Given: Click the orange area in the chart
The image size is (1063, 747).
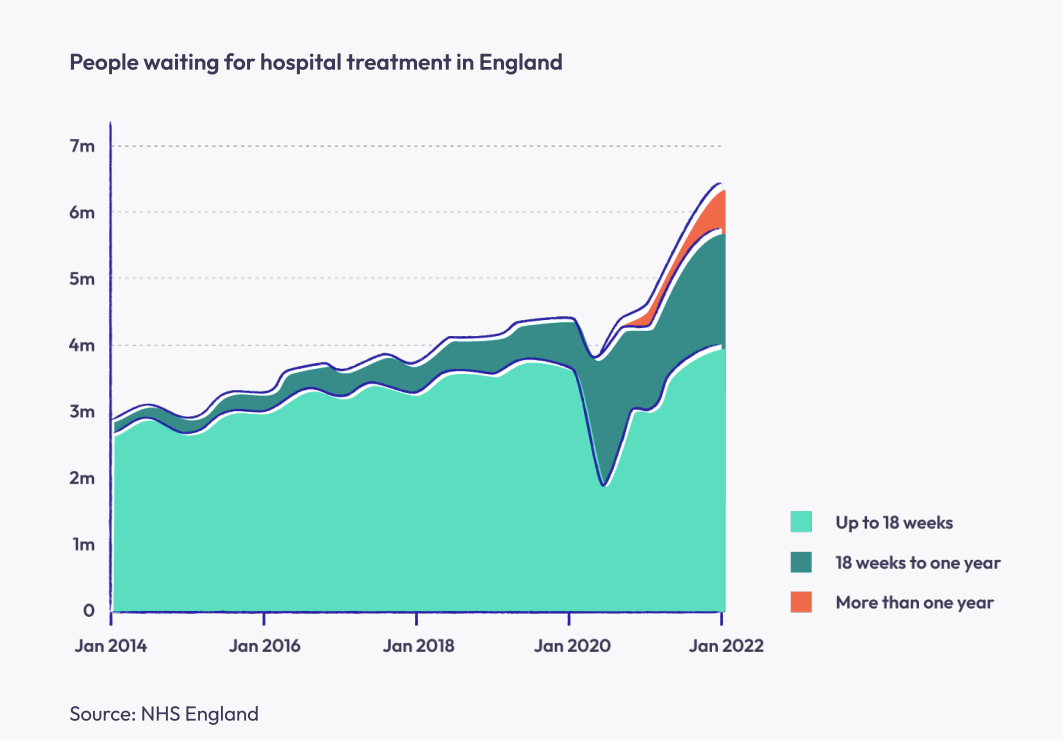Looking at the screenshot, I should [x=714, y=212].
